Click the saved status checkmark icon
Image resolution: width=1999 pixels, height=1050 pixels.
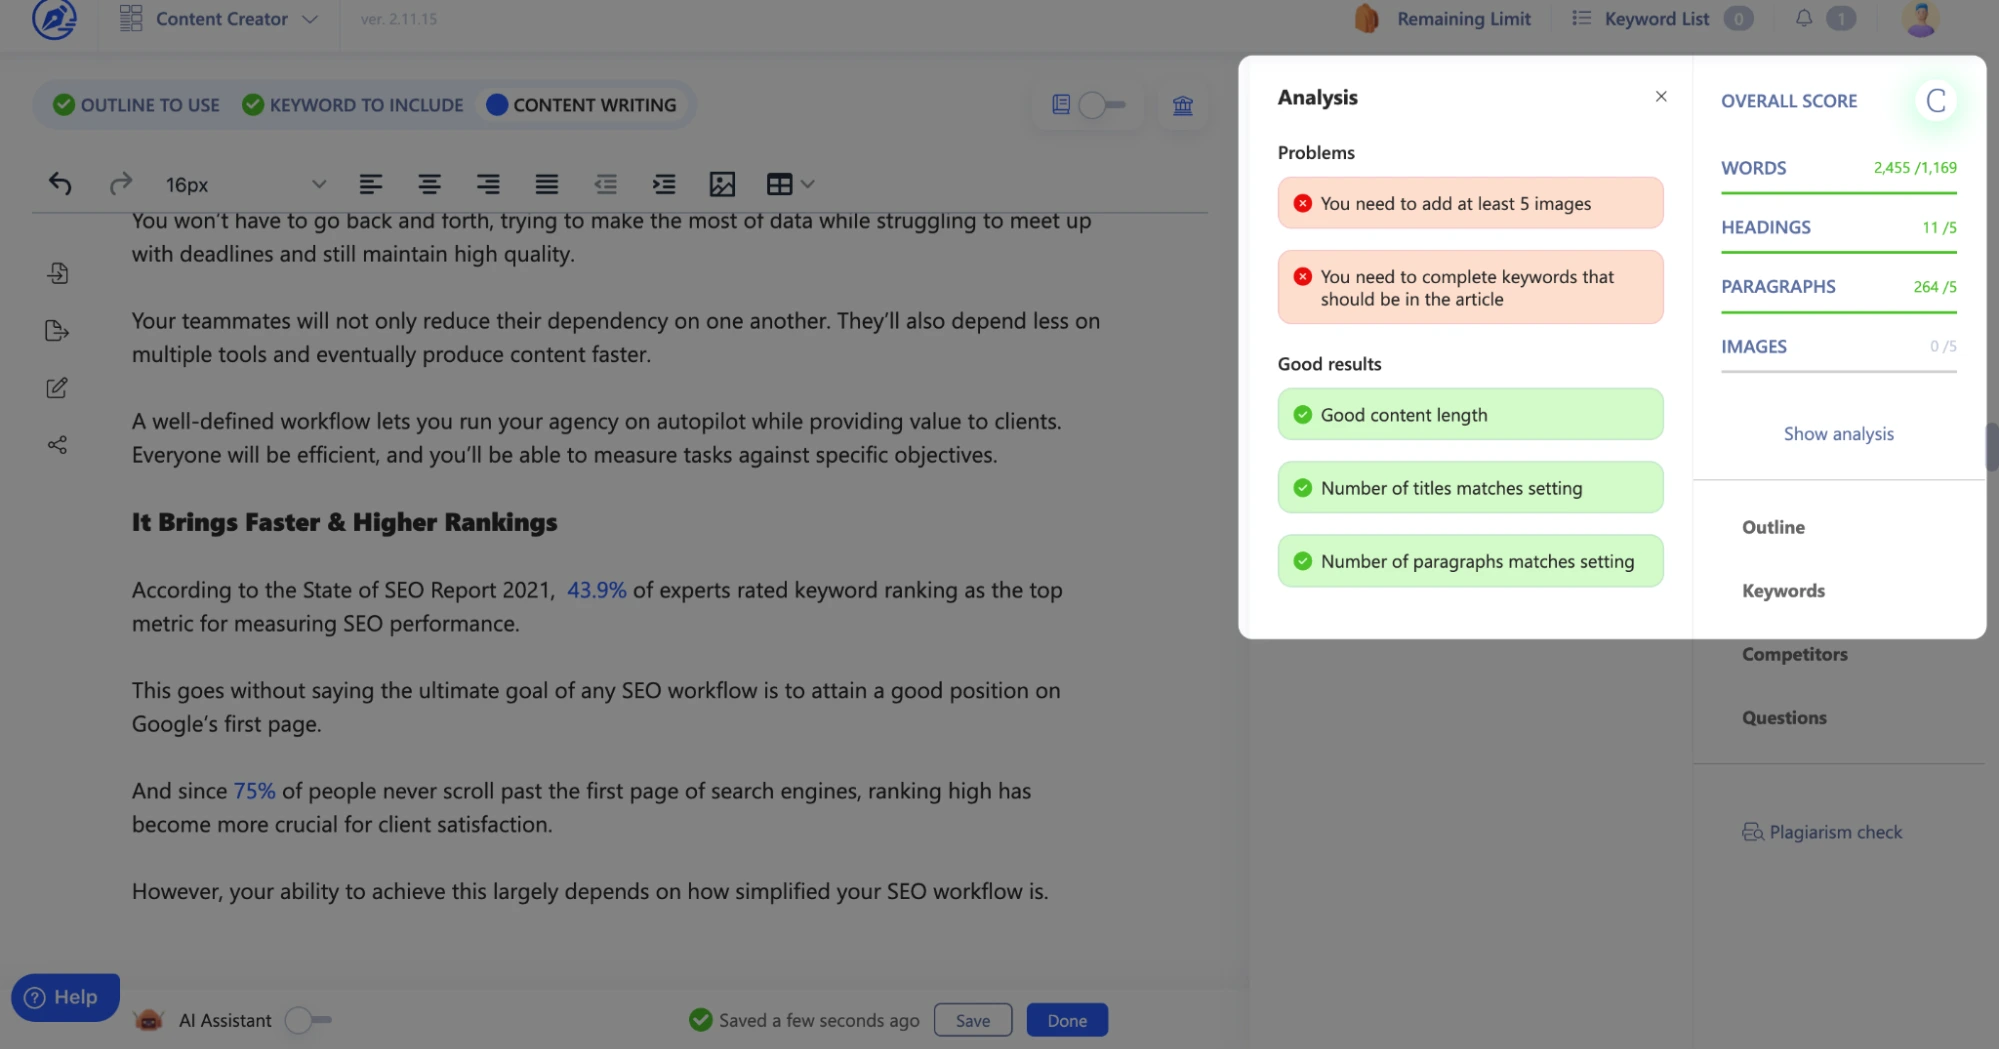(x=700, y=1020)
